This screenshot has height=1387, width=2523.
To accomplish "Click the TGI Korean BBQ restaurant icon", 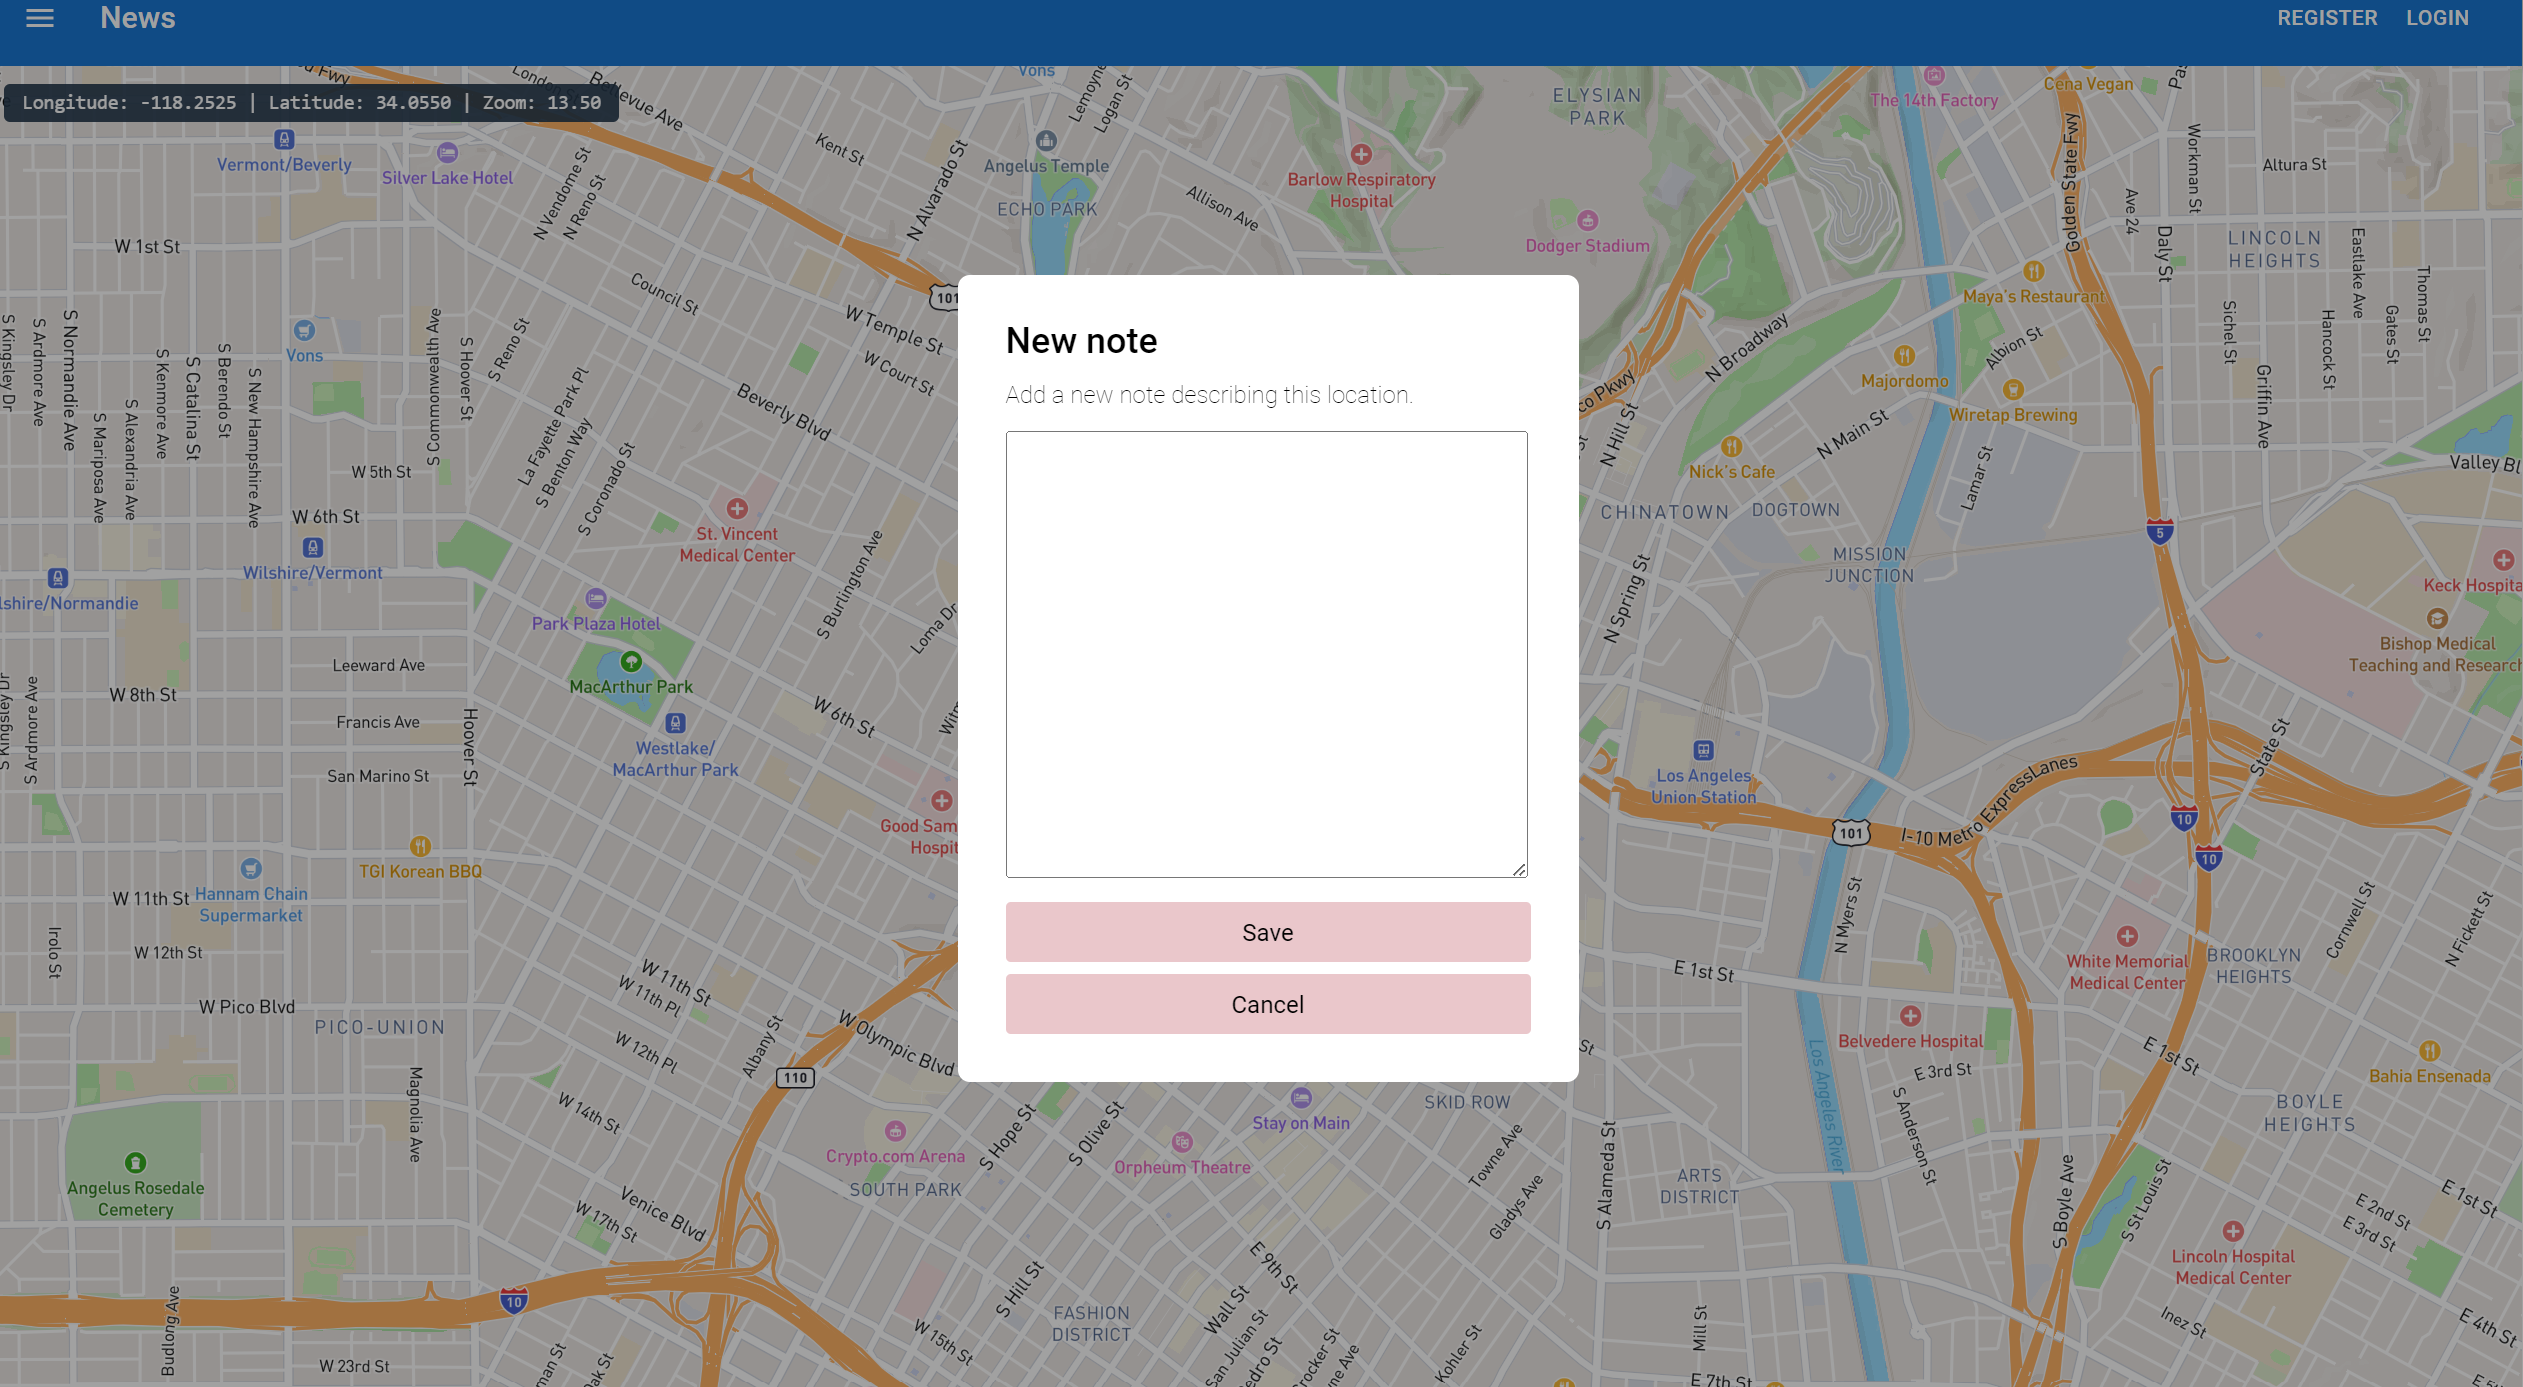I will (x=420, y=846).
